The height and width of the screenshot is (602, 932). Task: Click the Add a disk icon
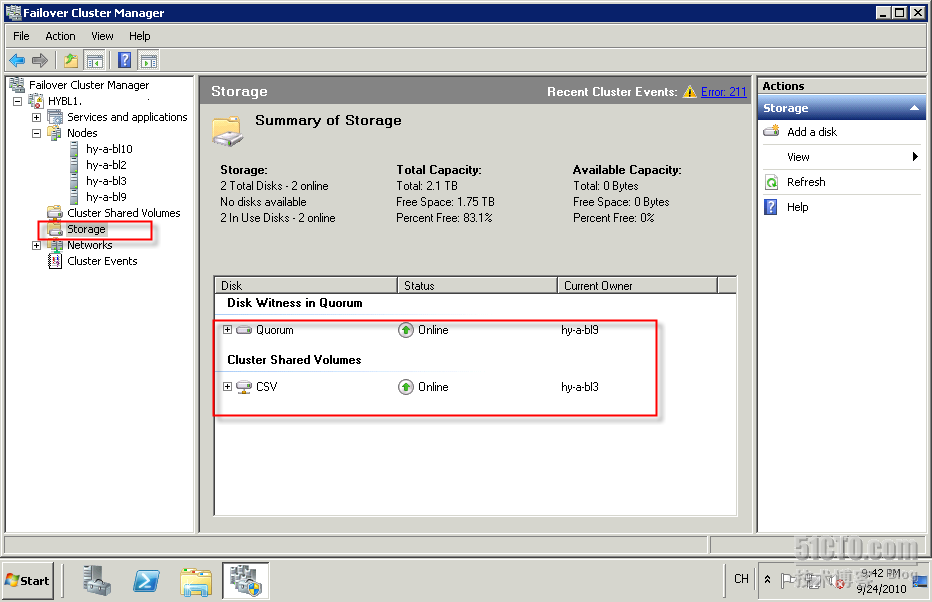(772, 131)
